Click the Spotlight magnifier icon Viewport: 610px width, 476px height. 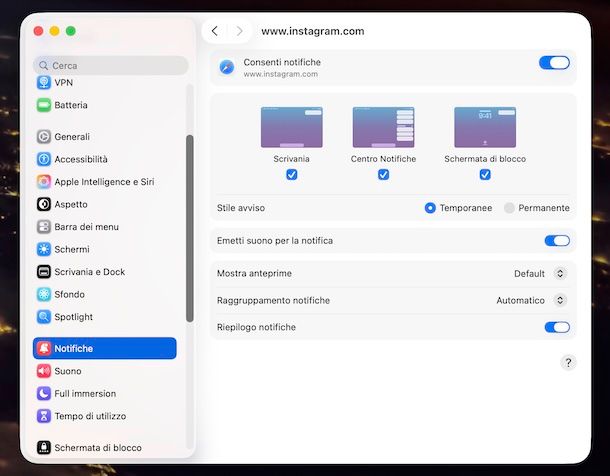click(x=44, y=317)
